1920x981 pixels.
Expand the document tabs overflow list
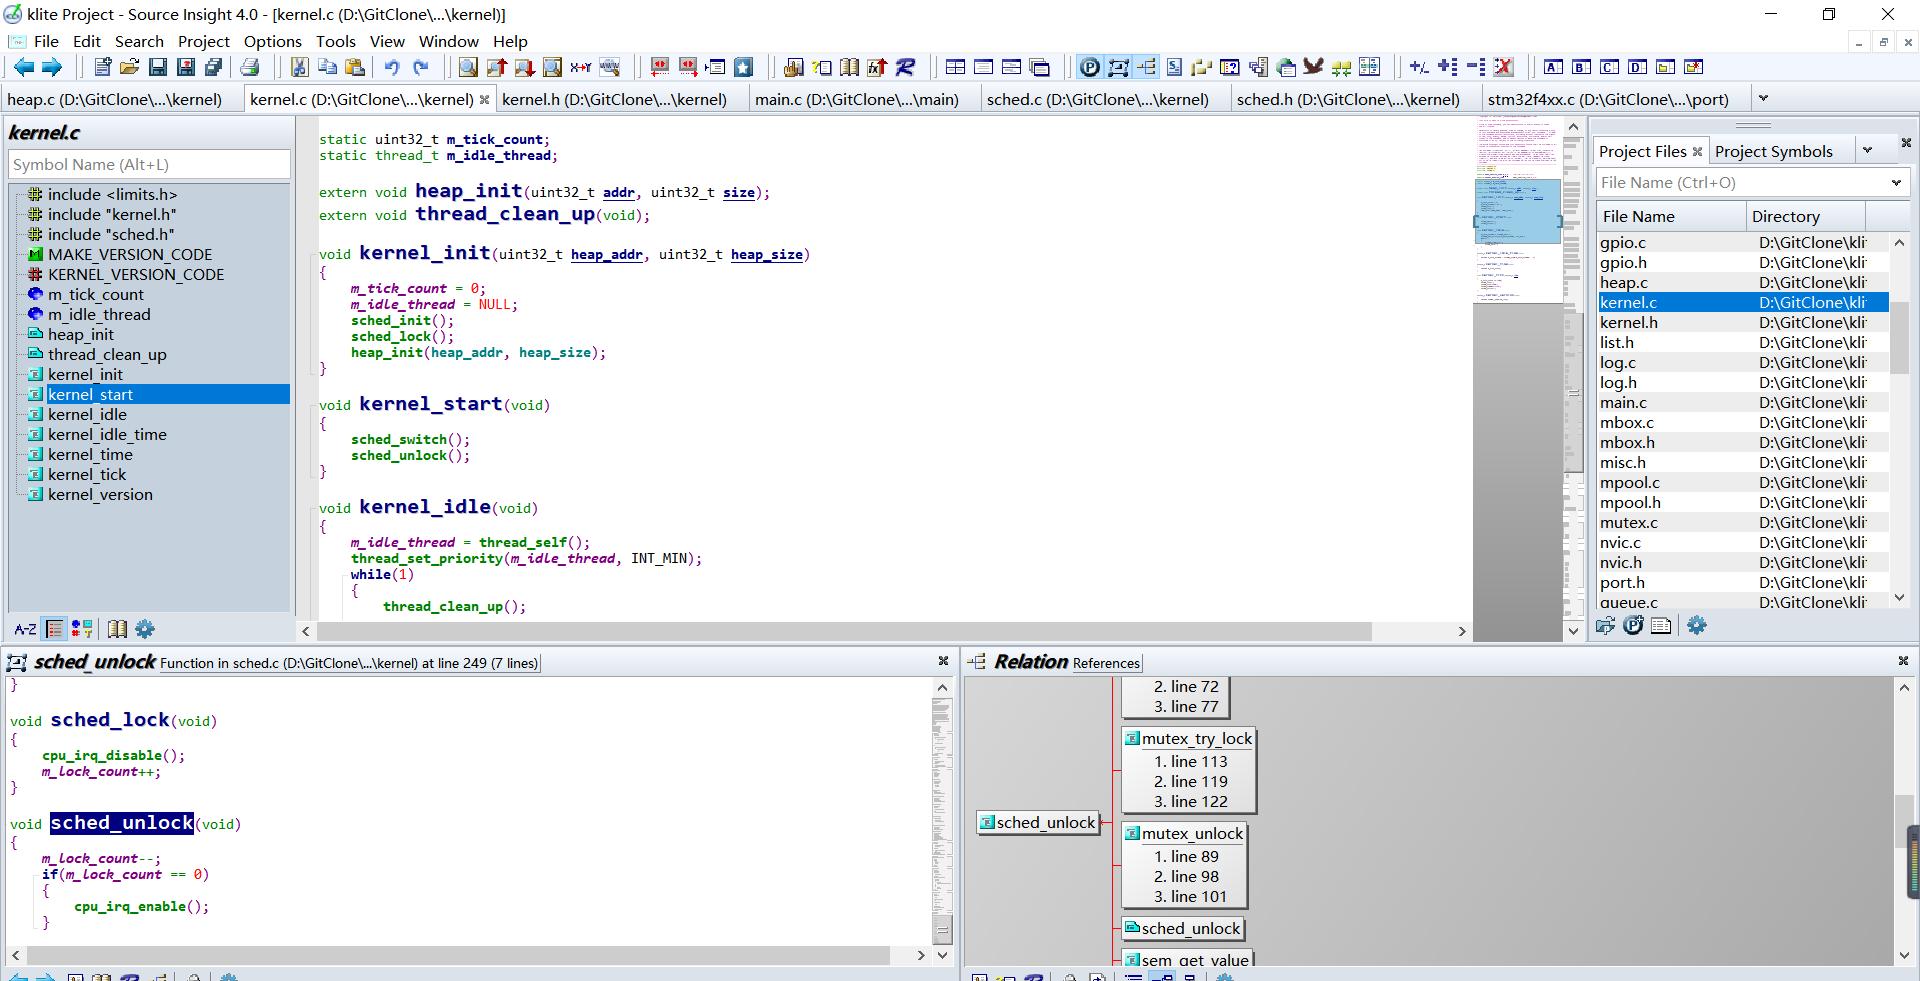[x=1763, y=98]
